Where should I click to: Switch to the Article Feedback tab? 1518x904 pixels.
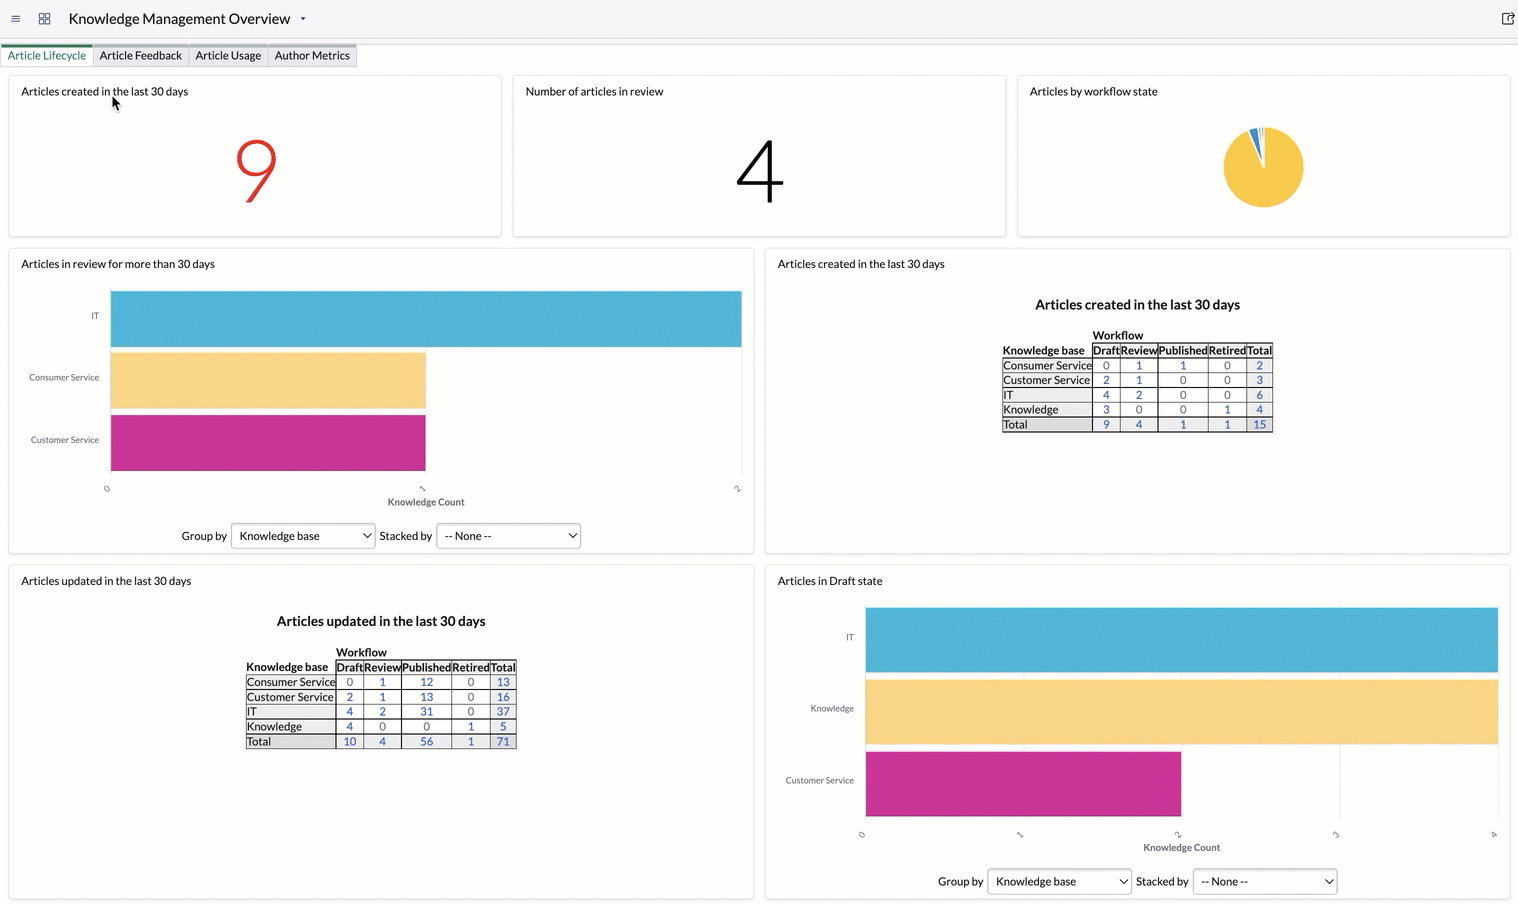coord(141,56)
